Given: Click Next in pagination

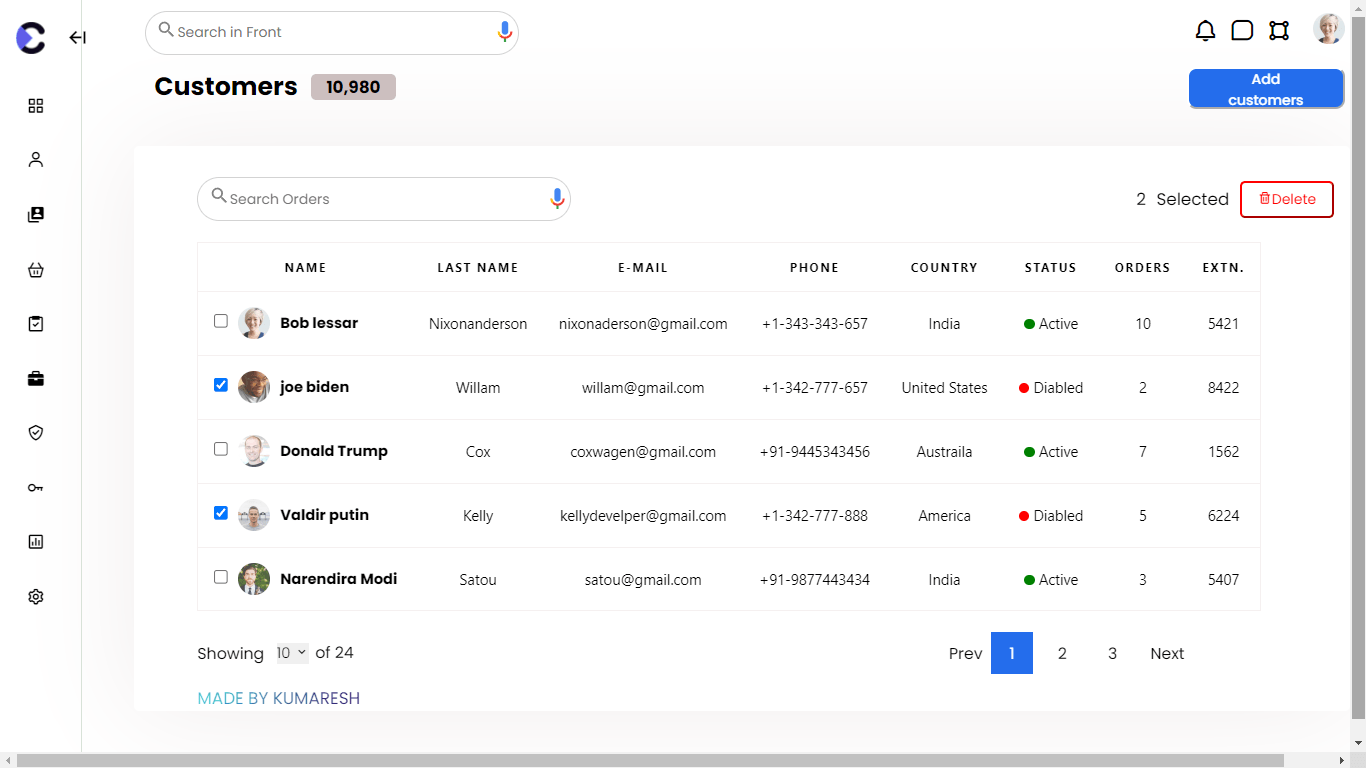Looking at the screenshot, I should click(x=1167, y=653).
